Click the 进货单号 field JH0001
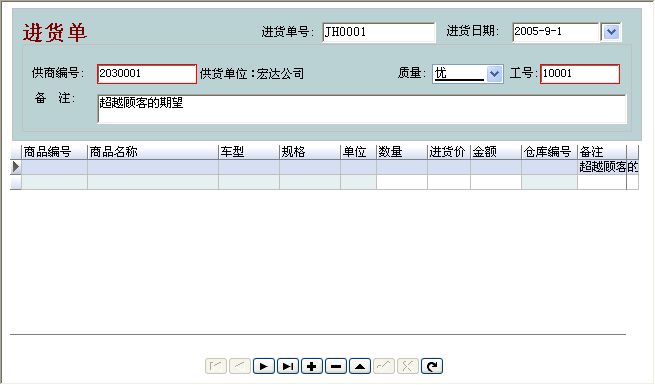Viewport: 655px width, 385px height. tap(379, 32)
